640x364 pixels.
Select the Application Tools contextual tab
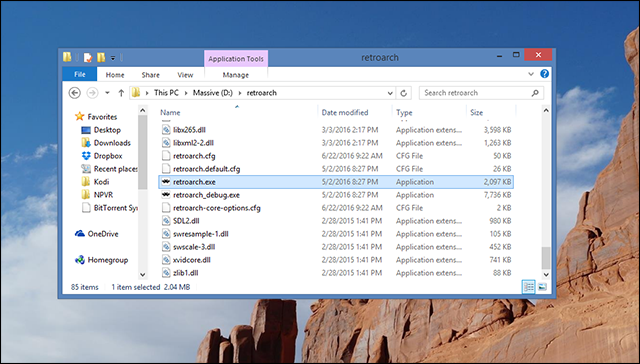(236, 59)
